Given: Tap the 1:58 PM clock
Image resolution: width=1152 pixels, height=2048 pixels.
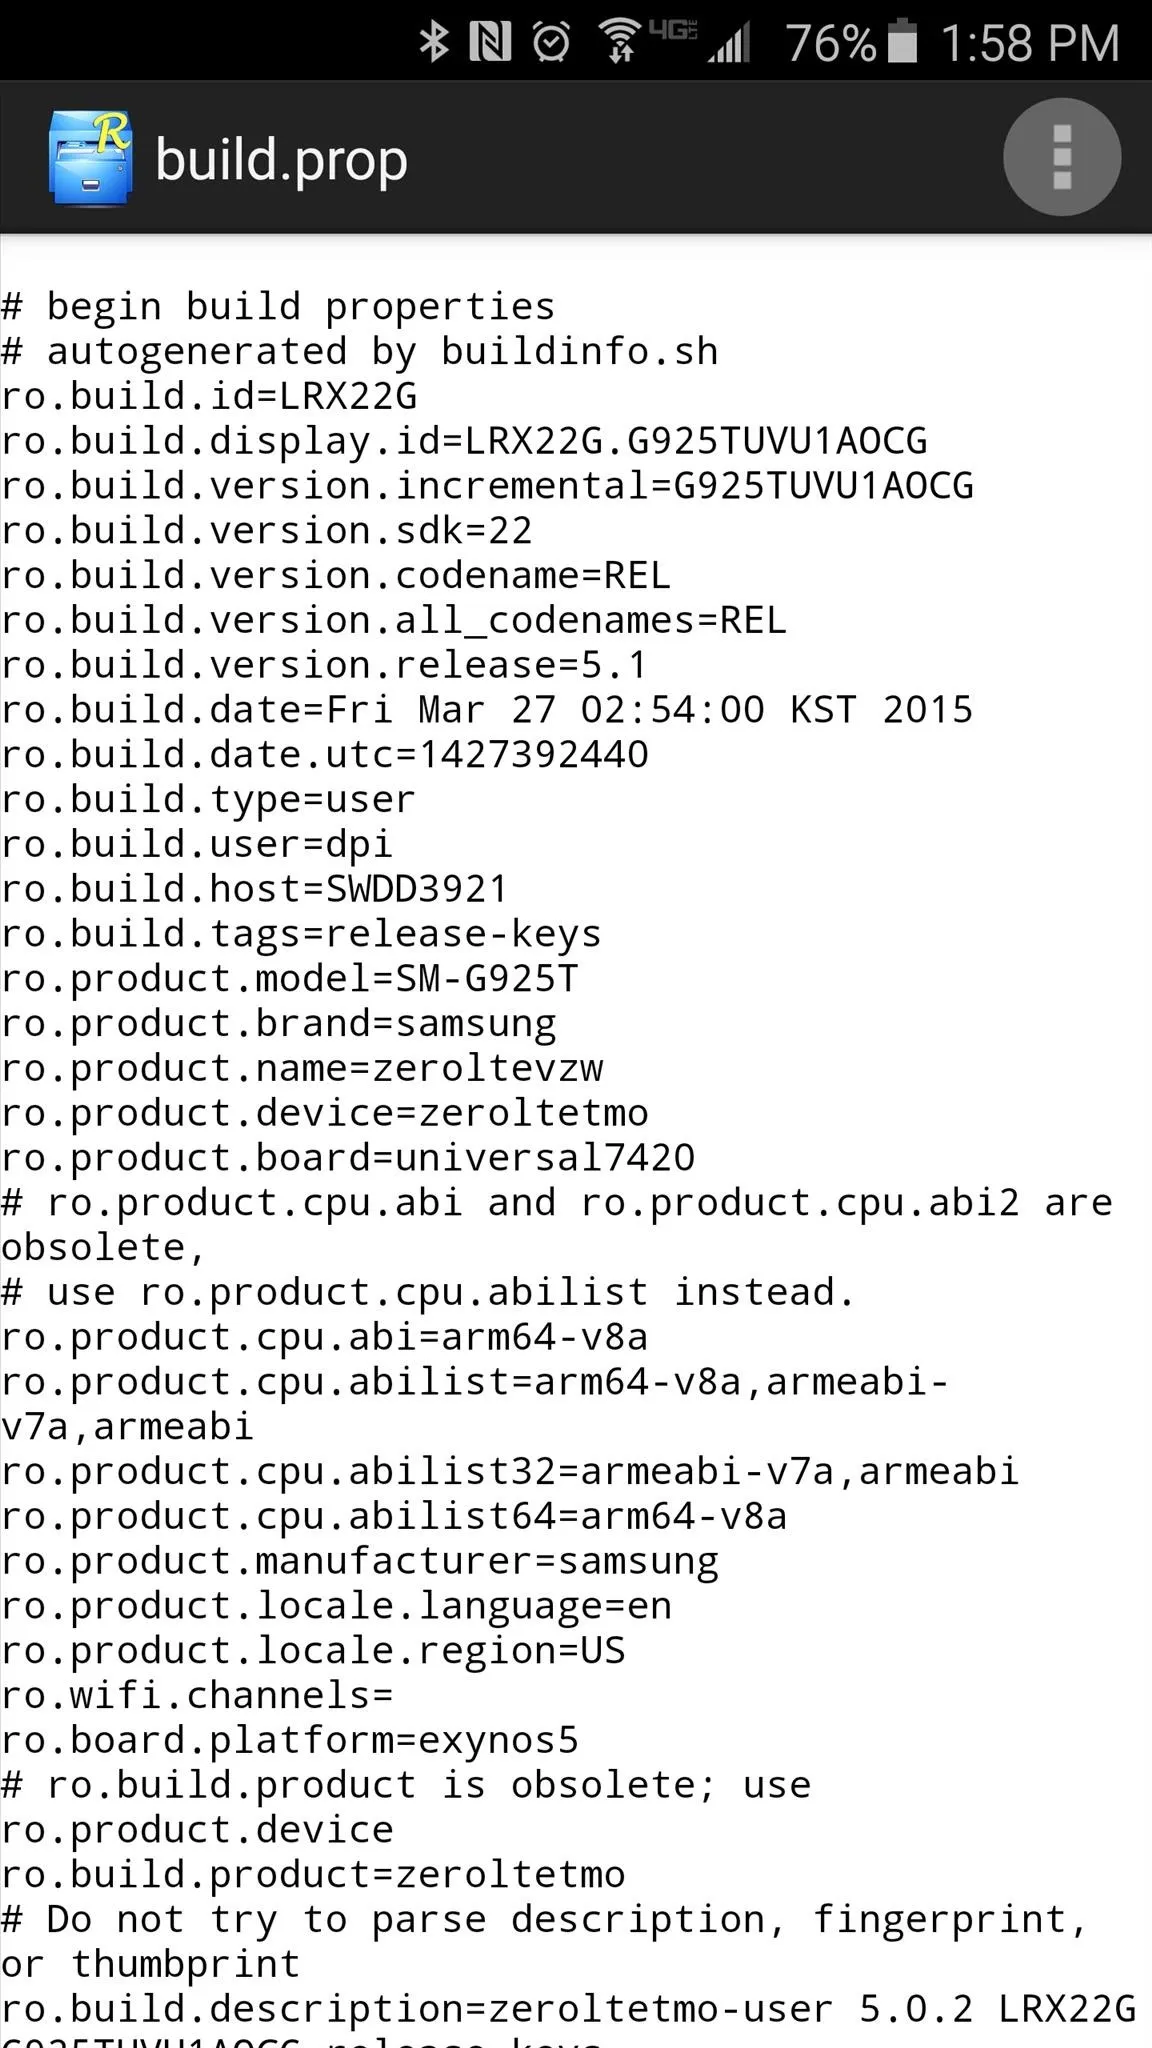Looking at the screenshot, I should tap(1030, 43).
